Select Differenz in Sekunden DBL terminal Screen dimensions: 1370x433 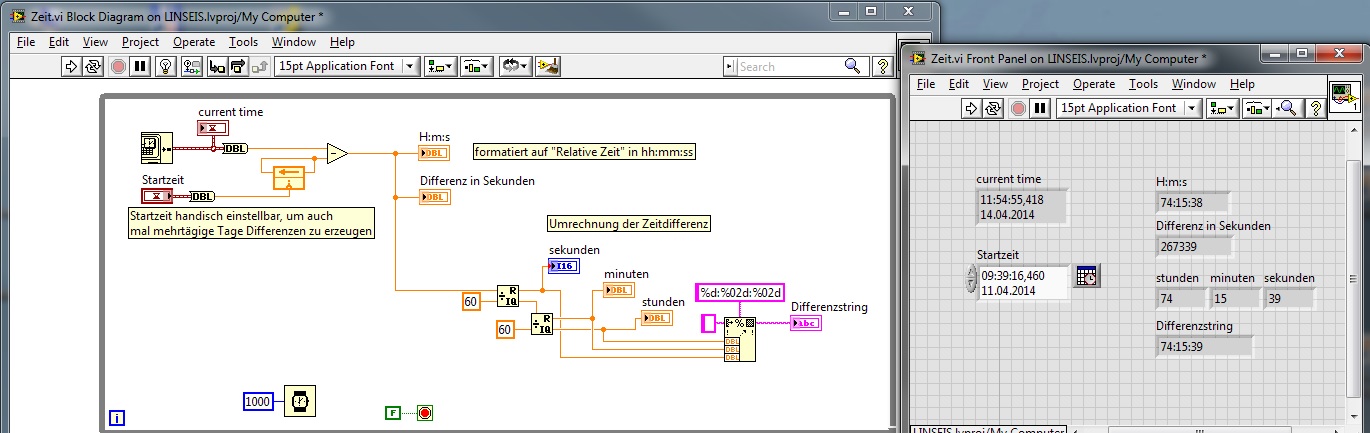tap(434, 197)
